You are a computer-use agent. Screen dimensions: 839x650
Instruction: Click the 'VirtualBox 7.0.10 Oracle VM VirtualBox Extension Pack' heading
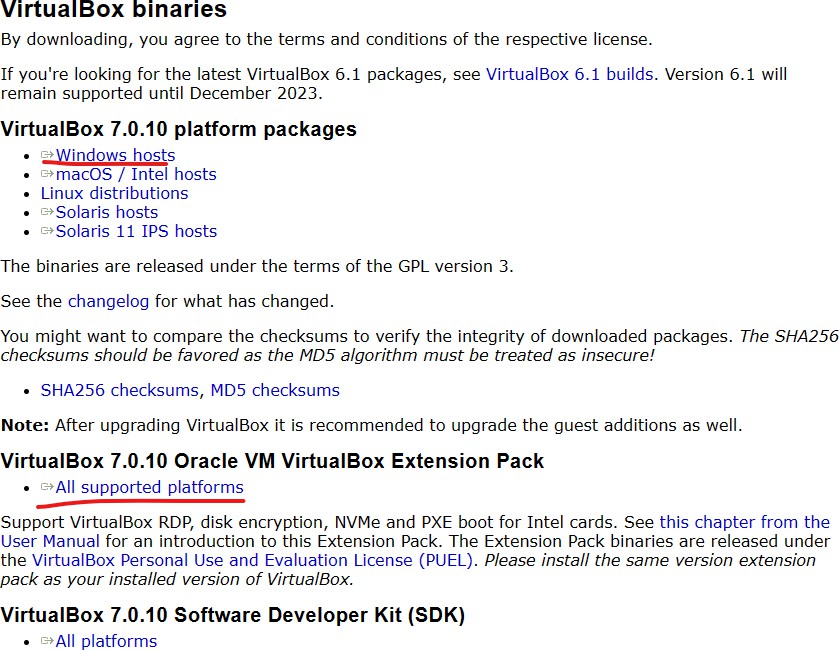(272, 461)
